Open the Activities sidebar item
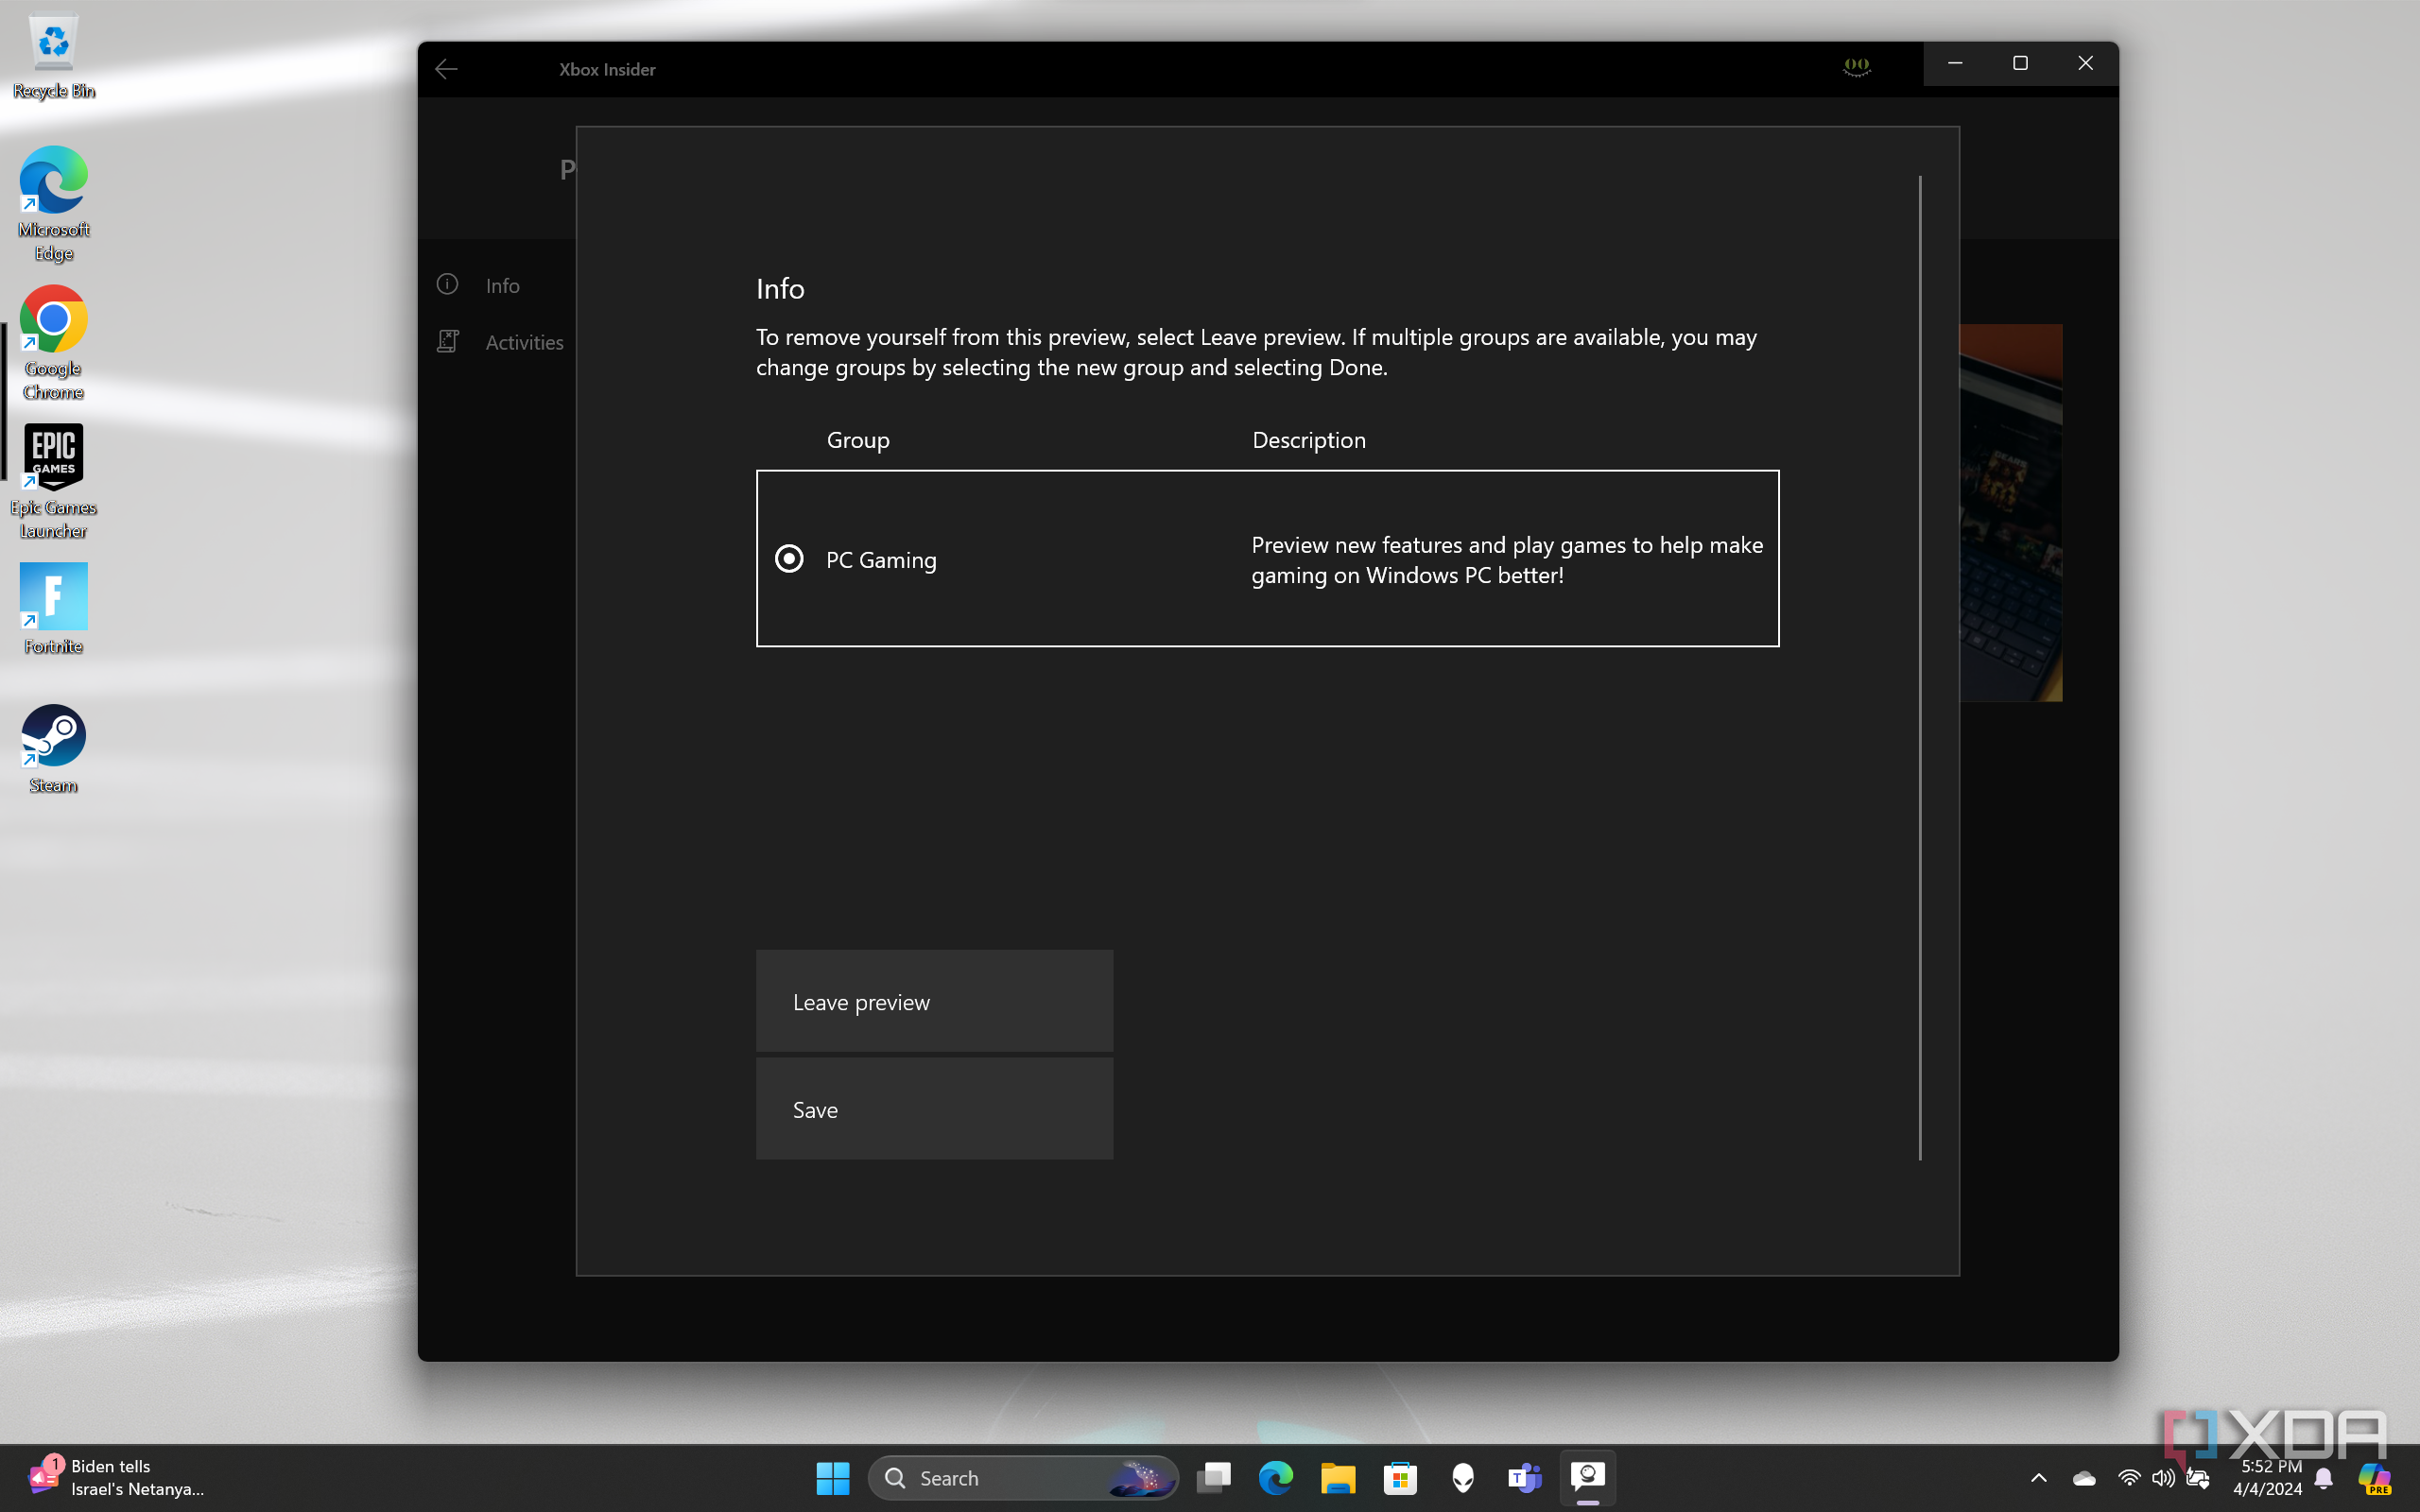Viewport: 2420px width, 1512px height. click(x=523, y=342)
